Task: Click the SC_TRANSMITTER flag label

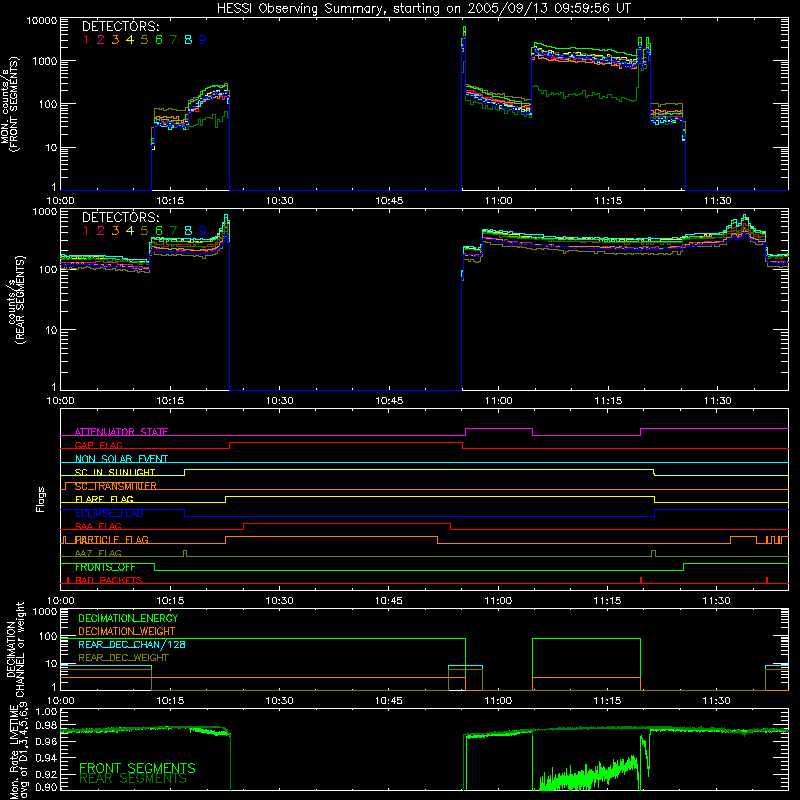Action: 116,486
